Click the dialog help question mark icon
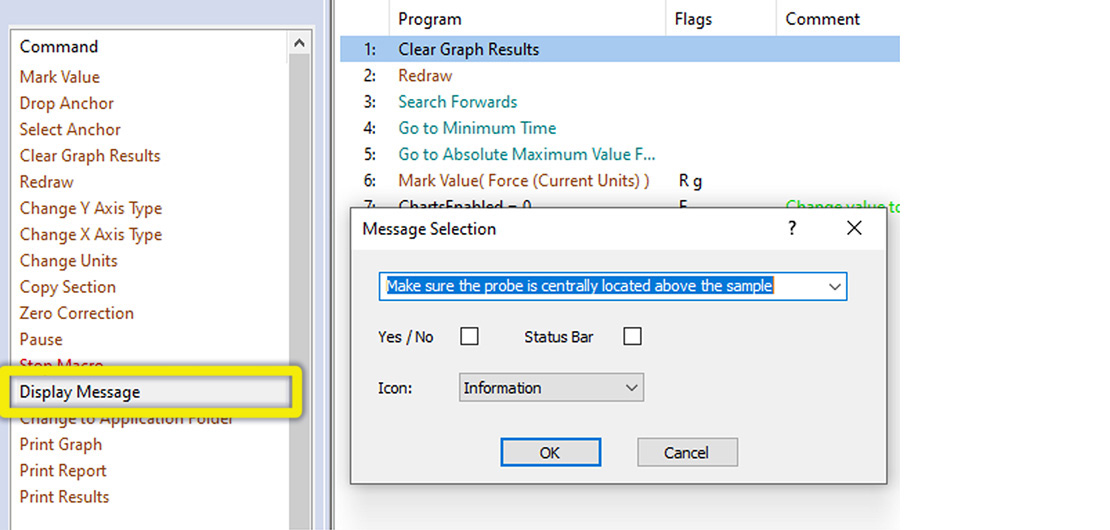 (x=792, y=229)
